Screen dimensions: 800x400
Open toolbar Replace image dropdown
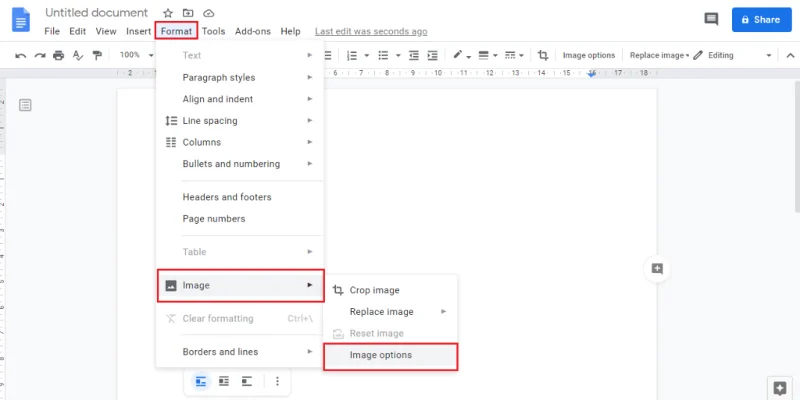pyautogui.click(x=659, y=55)
